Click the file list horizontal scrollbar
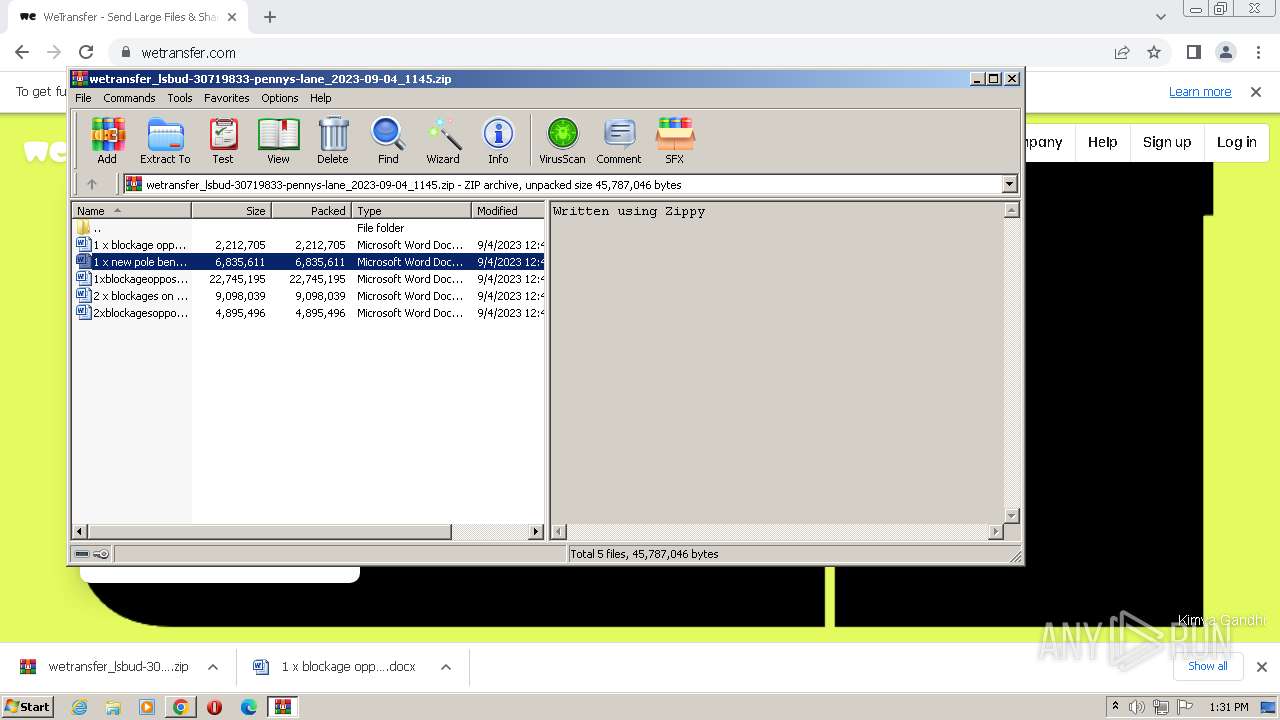1280x720 pixels. tap(270, 532)
